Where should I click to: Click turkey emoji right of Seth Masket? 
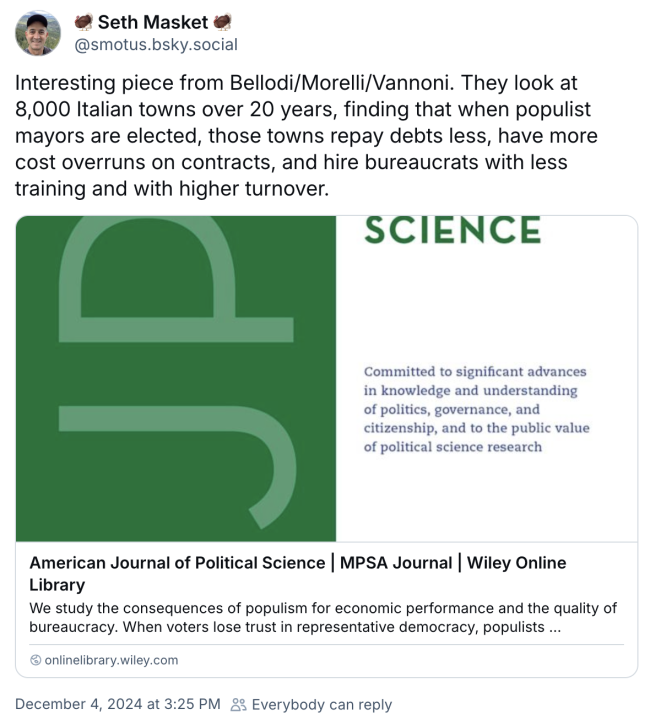(222, 22)
